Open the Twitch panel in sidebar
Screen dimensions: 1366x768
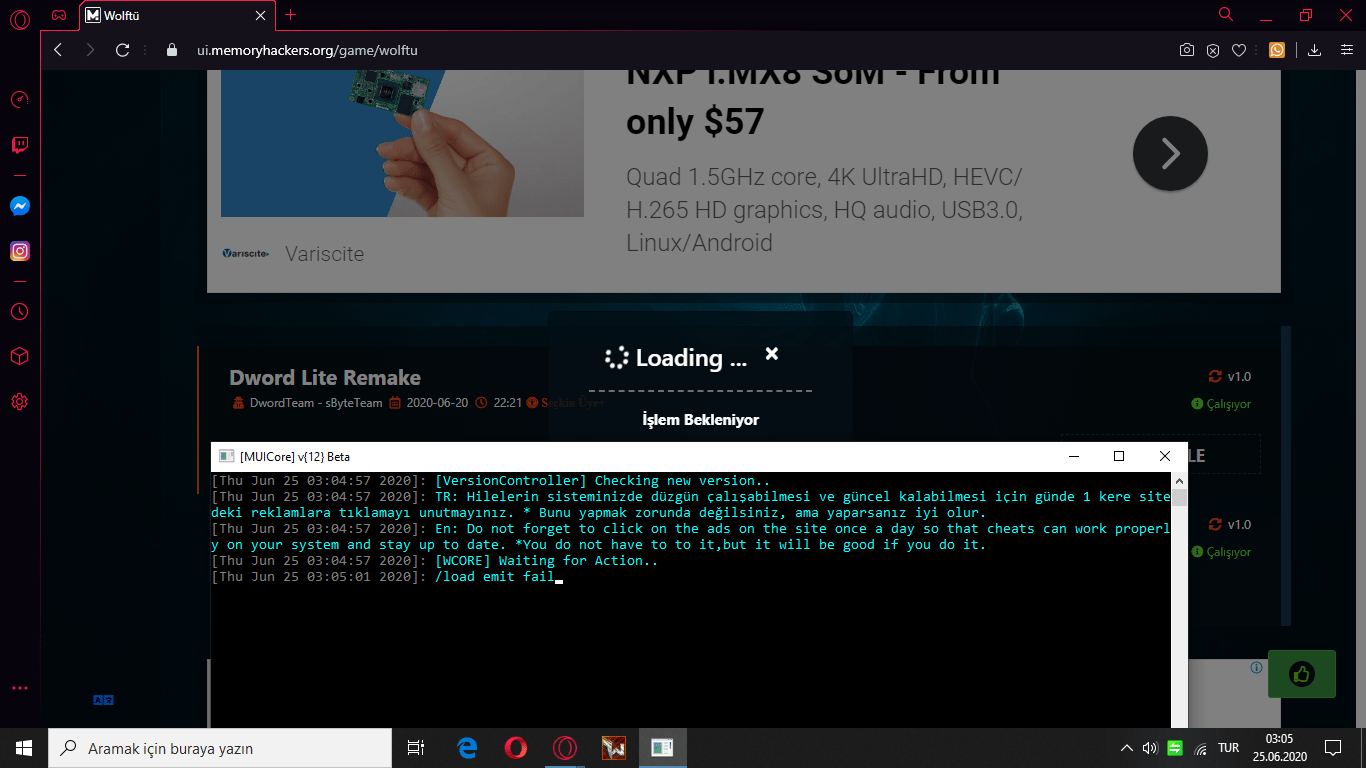[x=19, y=145]
